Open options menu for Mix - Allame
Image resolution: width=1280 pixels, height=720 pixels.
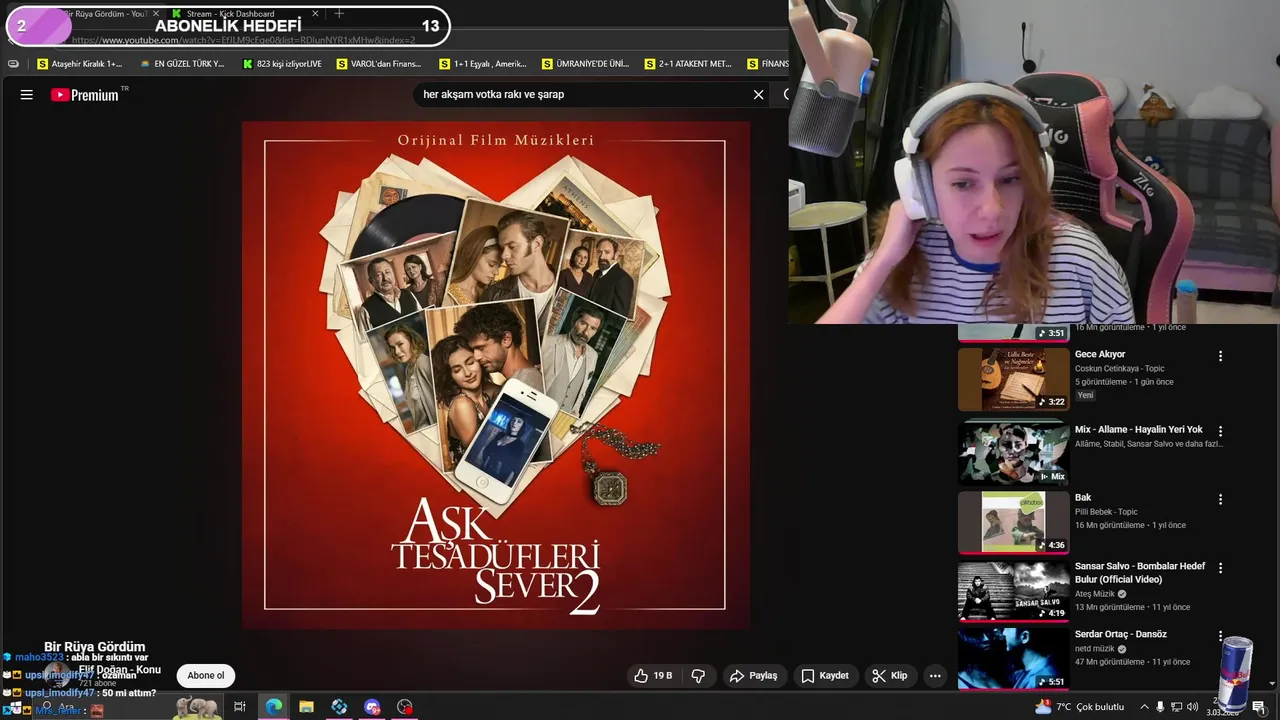1220,431
